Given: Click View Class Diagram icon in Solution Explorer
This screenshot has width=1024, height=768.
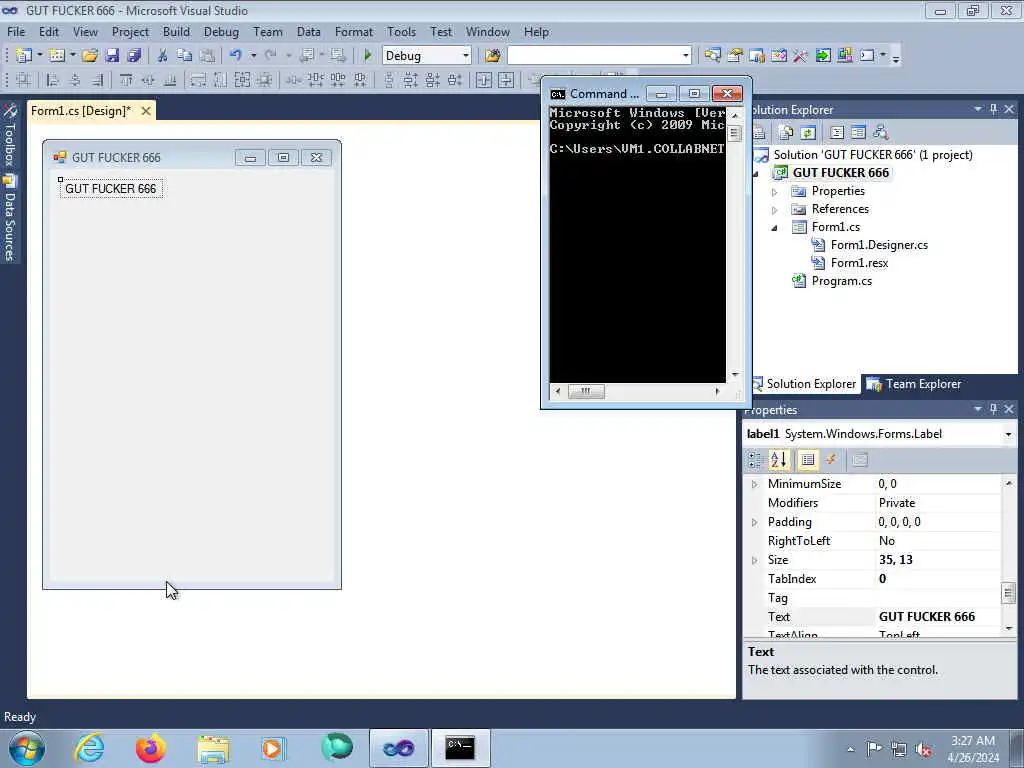Looking at the screenshot, I should [x=881, y=133].
